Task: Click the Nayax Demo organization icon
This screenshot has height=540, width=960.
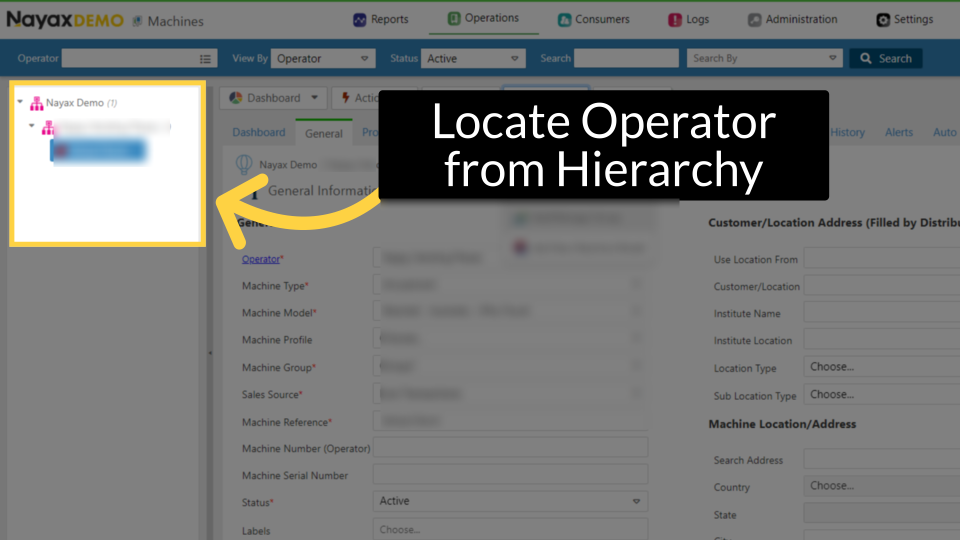Action: coord(37,103)
